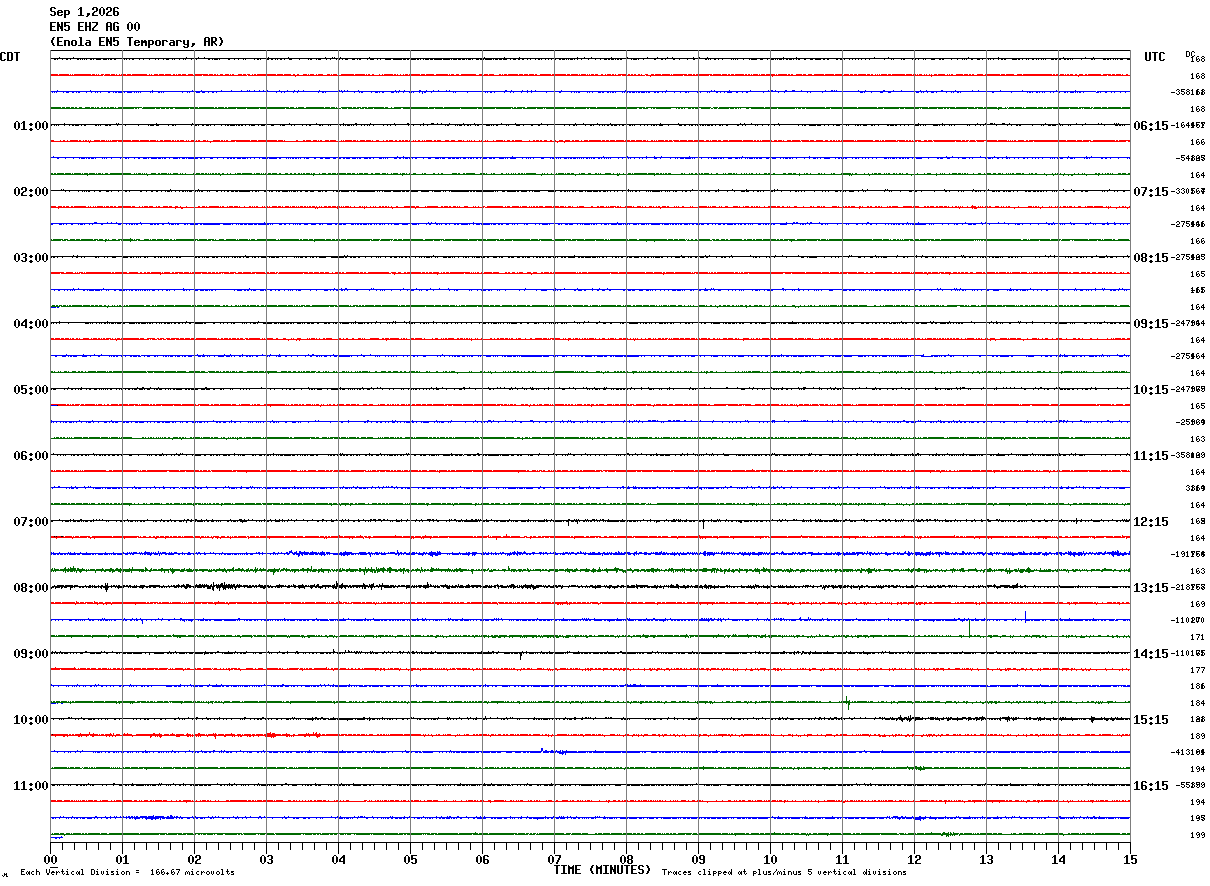Viewport: 1210px width, 886px height.
Task: Click the 06:15 UTC time label
Action: pyautogui.click(x=1151, y=126)
